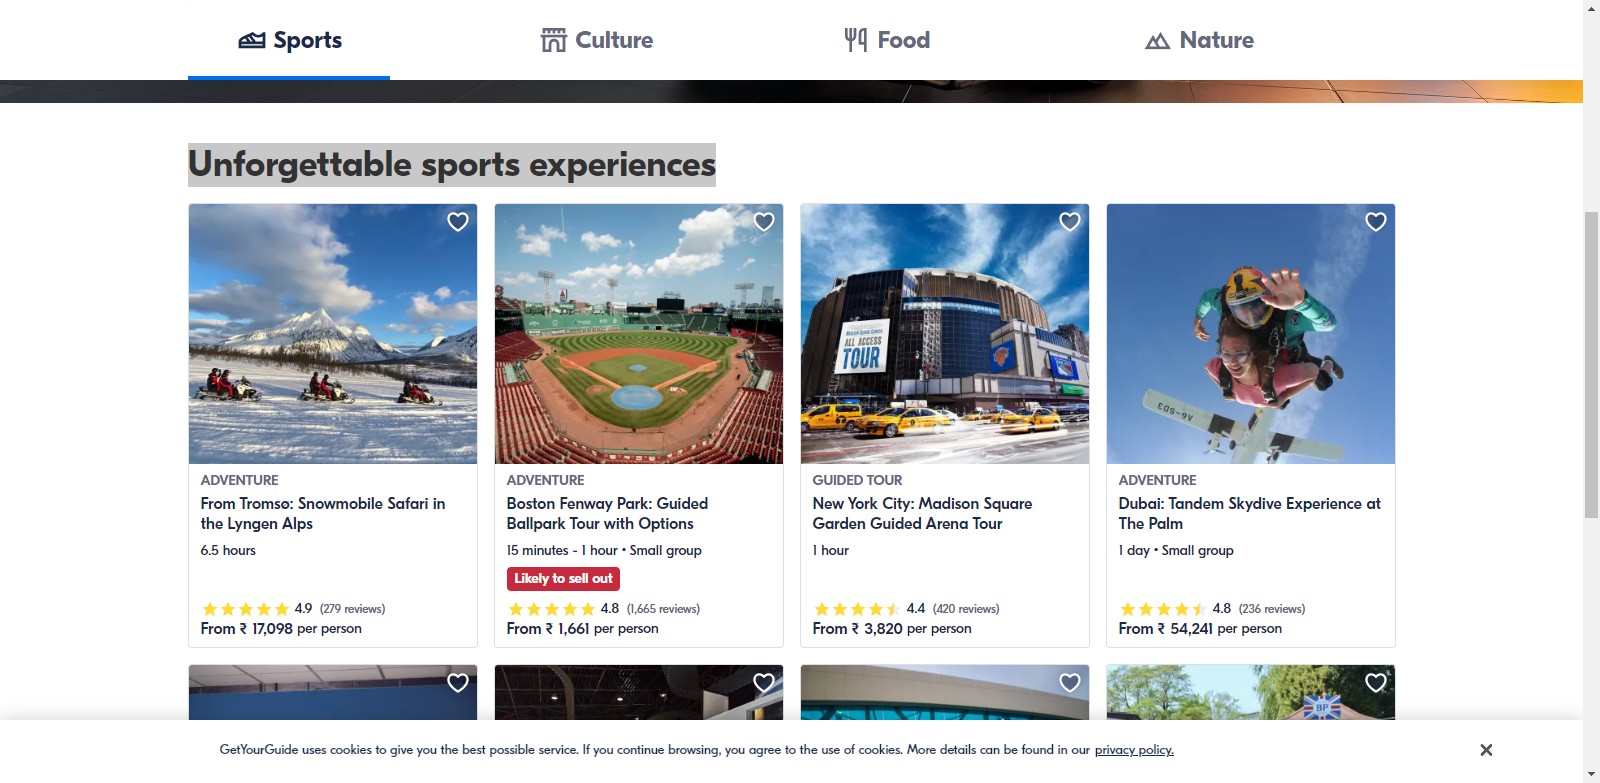Click the 'Likely to sell out' badge
Screen dimensions: 1600x783
coord(563,579)
